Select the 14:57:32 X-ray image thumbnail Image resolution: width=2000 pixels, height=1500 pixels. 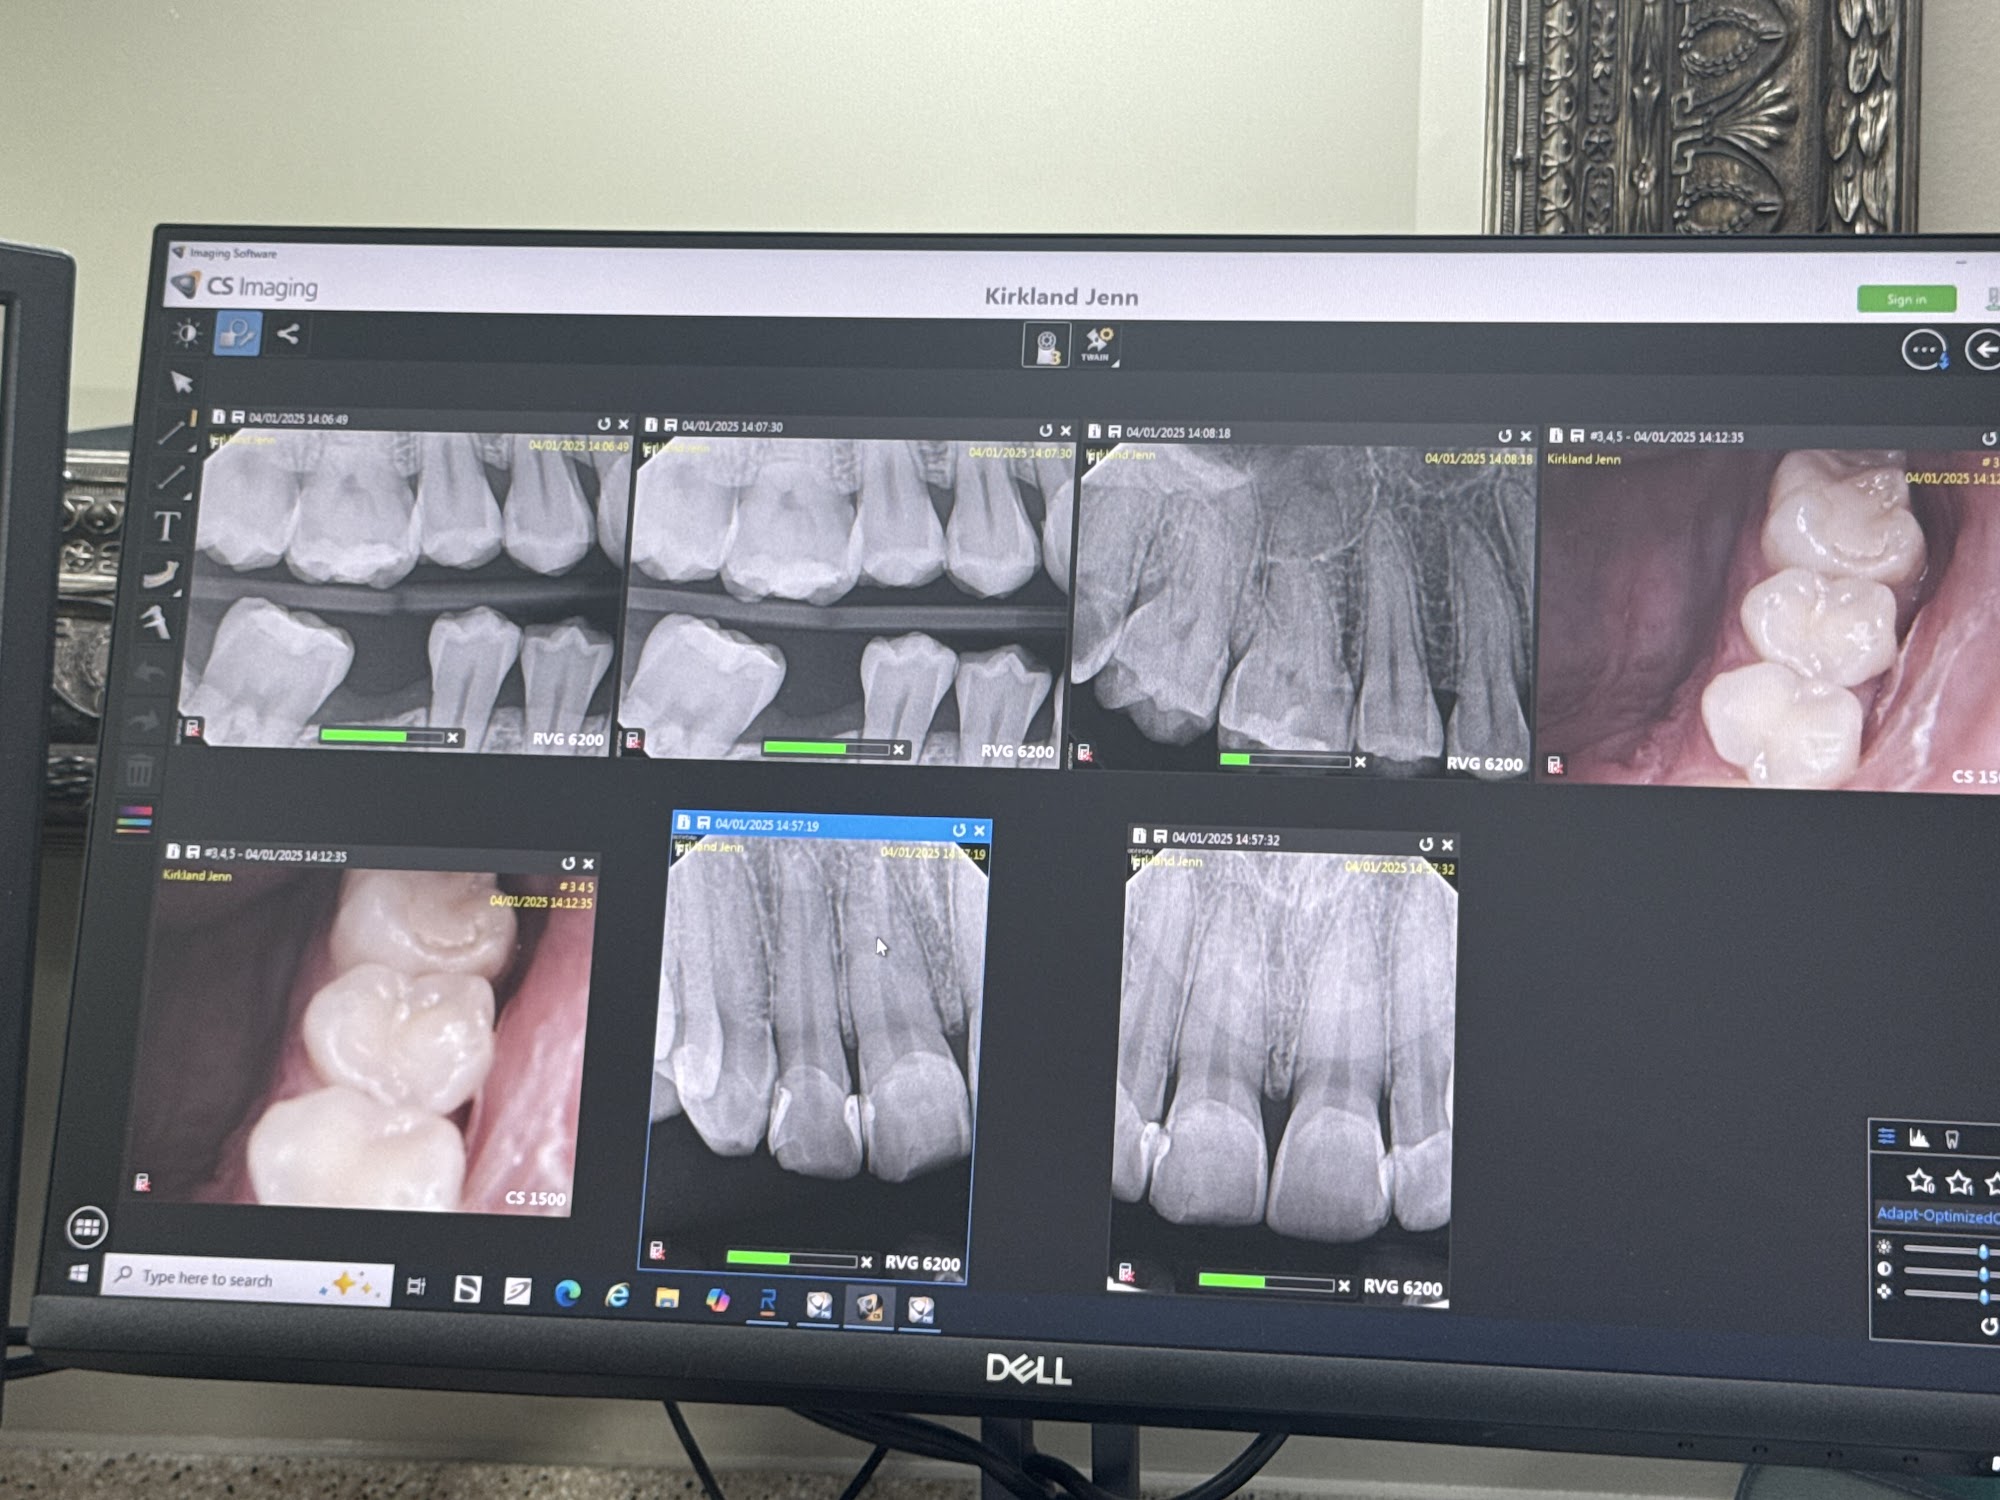click(x=1285, y=1060)
